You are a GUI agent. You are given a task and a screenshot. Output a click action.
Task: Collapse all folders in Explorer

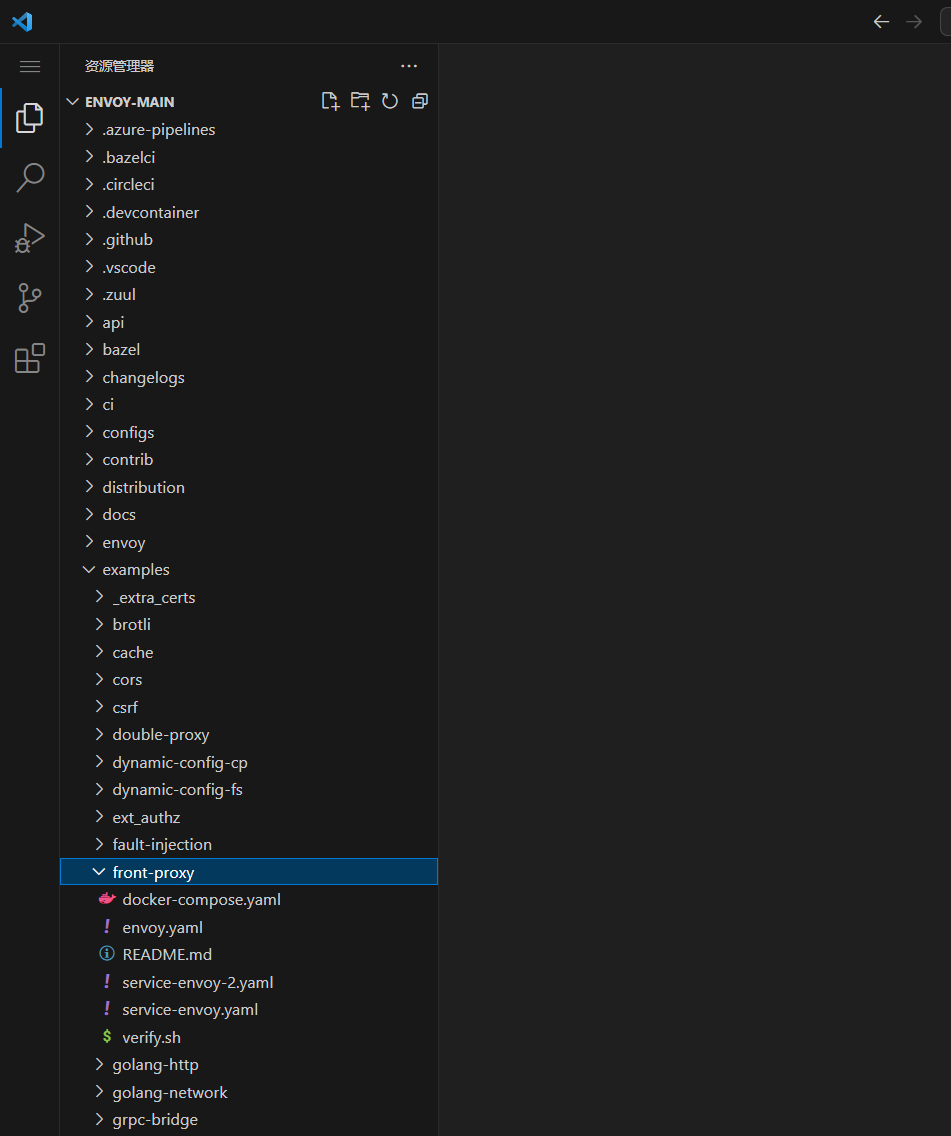point(420,101)
